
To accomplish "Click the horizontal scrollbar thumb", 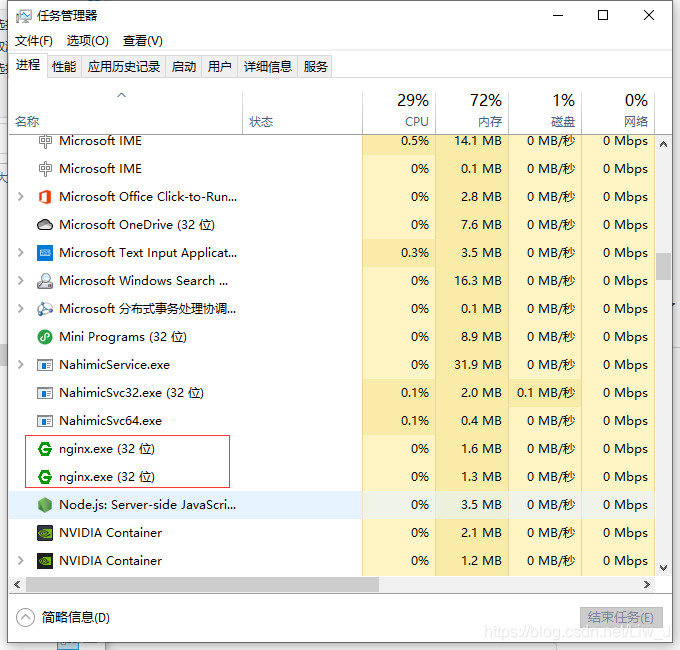I will click(202, 585).
